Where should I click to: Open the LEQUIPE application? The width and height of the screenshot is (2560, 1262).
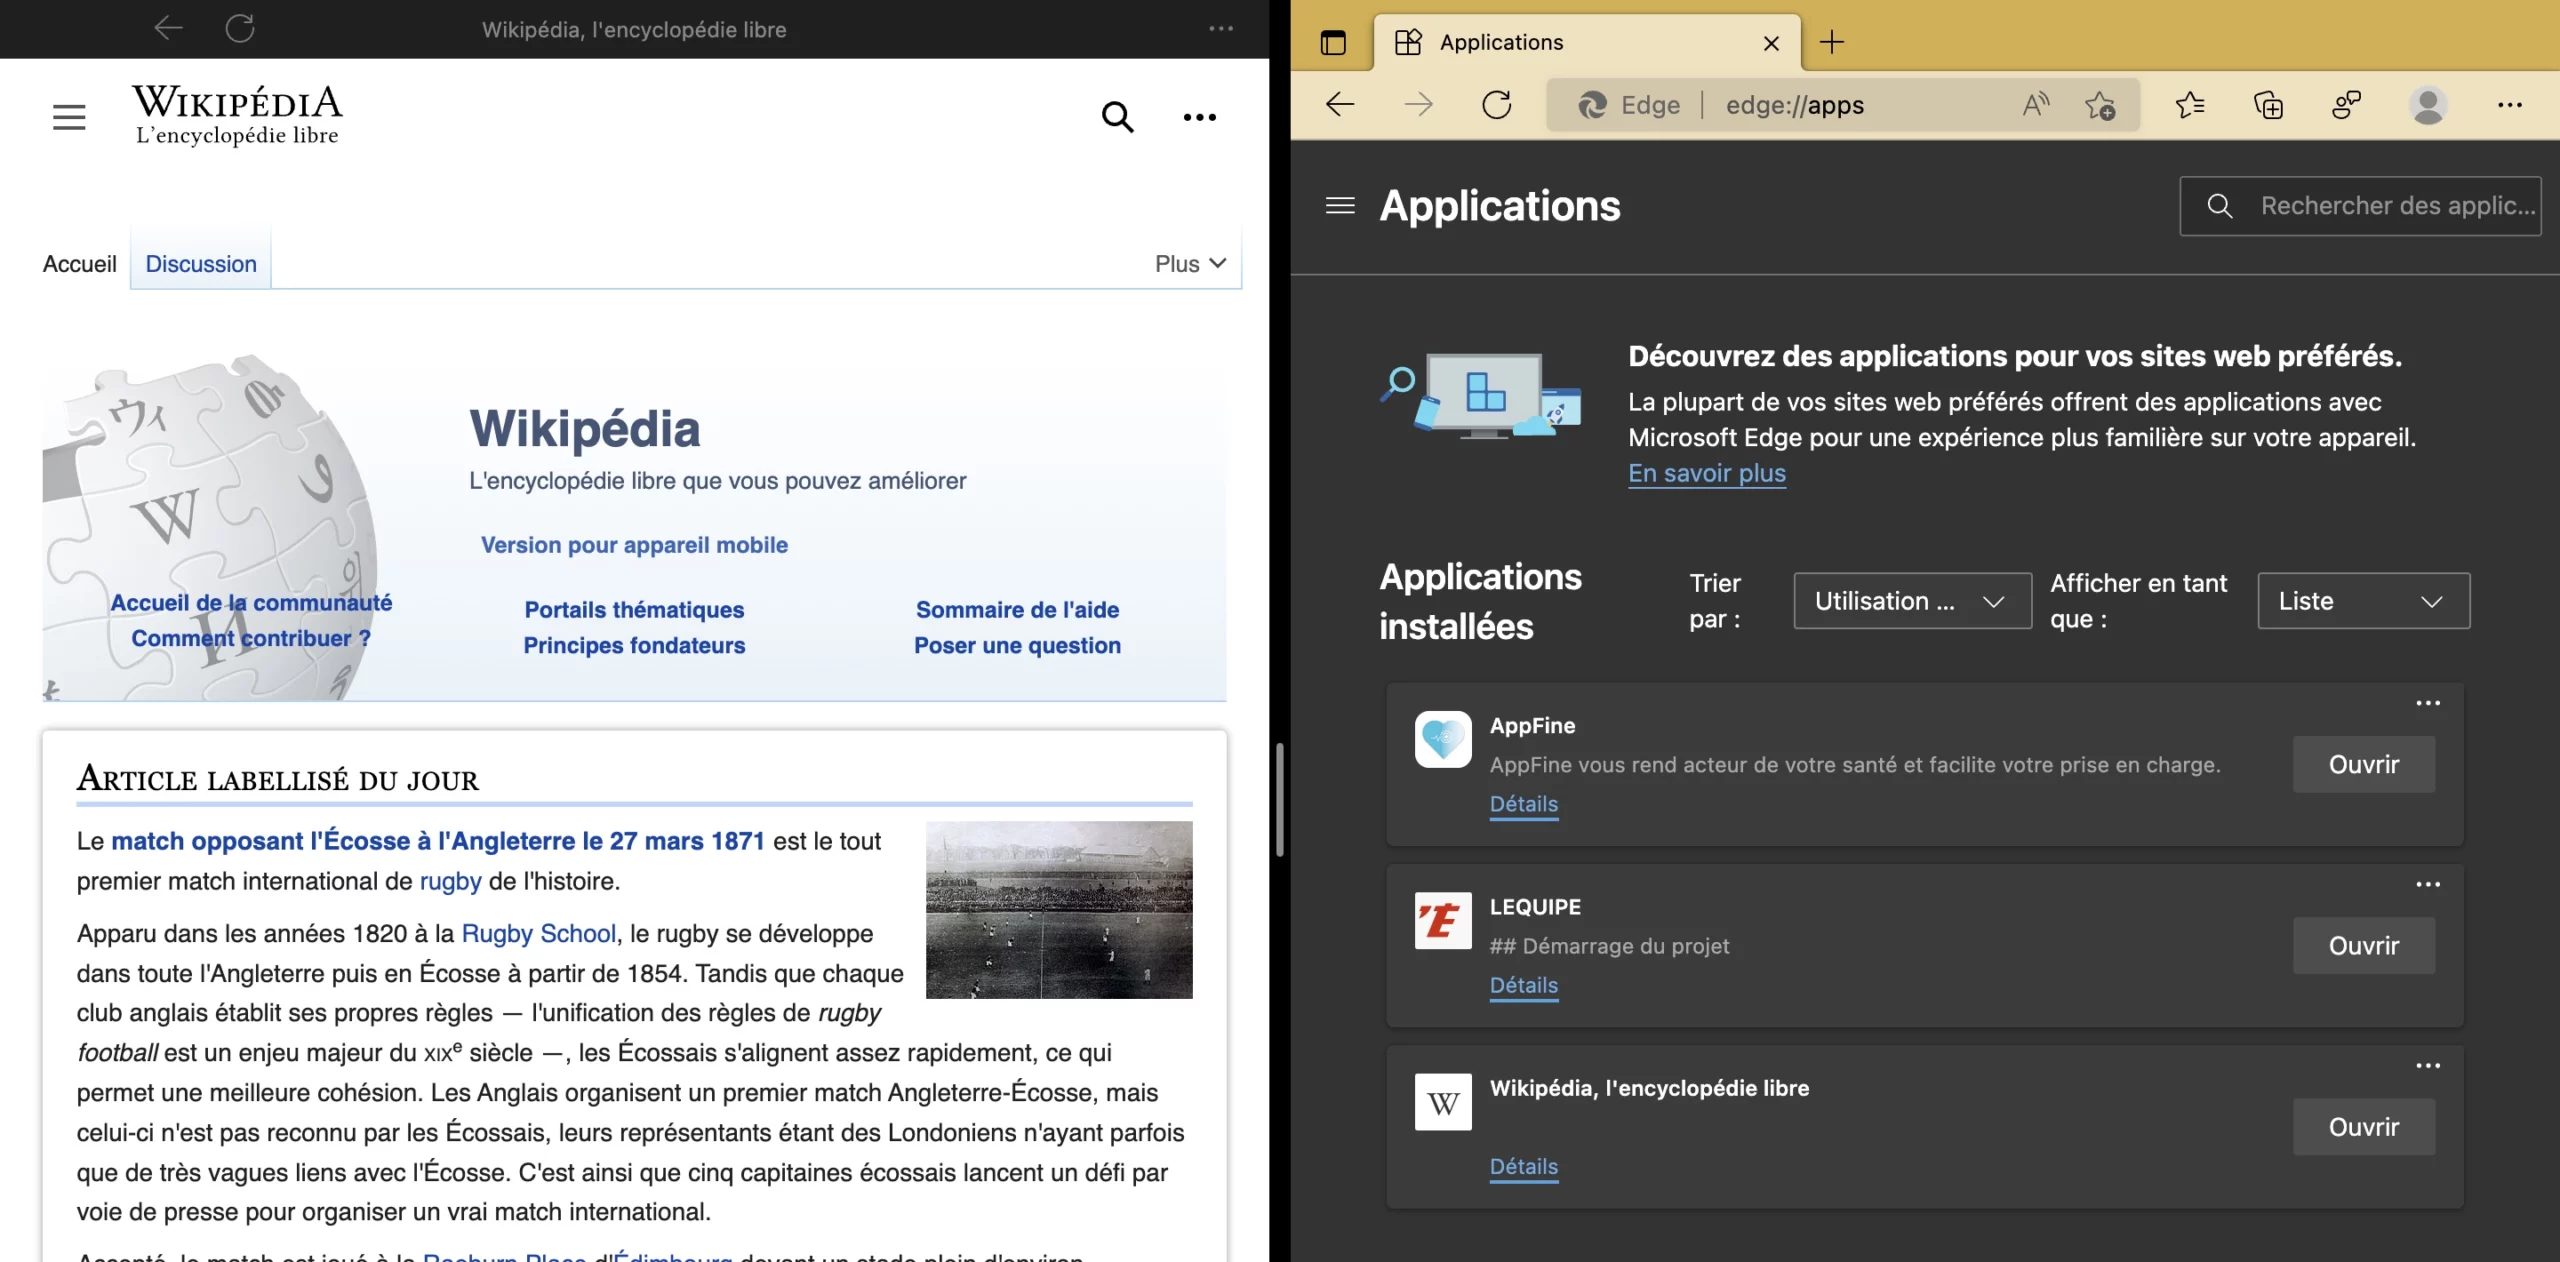tap(2363, 946)
